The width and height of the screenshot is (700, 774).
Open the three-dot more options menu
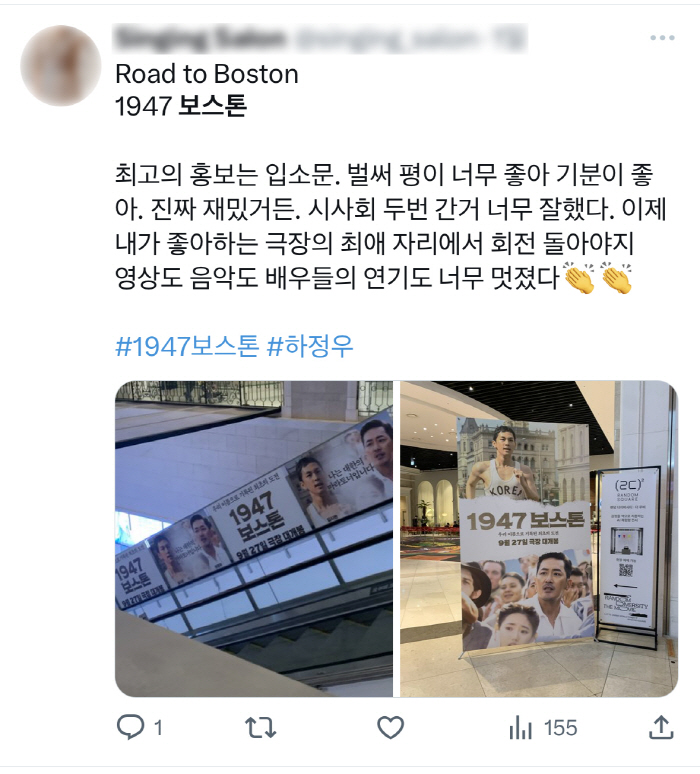(x=662, y=38)
